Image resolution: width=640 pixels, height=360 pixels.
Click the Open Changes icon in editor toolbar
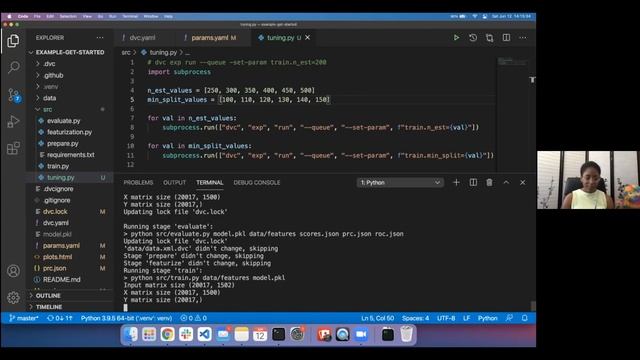[489, 38]
